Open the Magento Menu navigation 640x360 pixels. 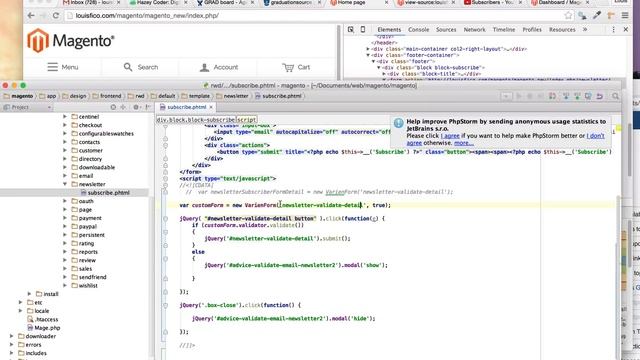click(x=63, y=67)
